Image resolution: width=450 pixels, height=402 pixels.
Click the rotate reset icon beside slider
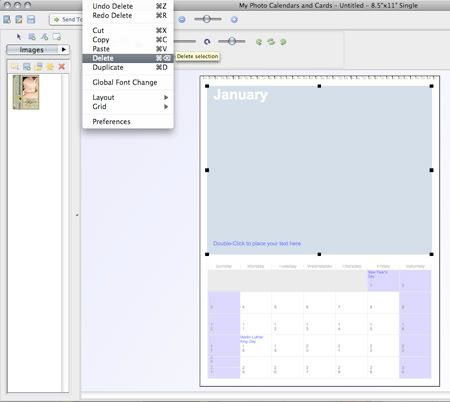207,42
